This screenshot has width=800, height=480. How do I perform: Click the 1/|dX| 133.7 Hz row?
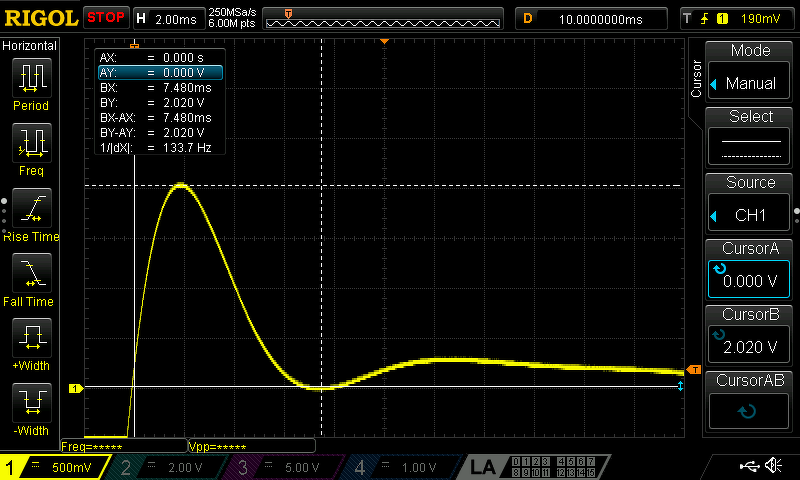pos(160,148)
